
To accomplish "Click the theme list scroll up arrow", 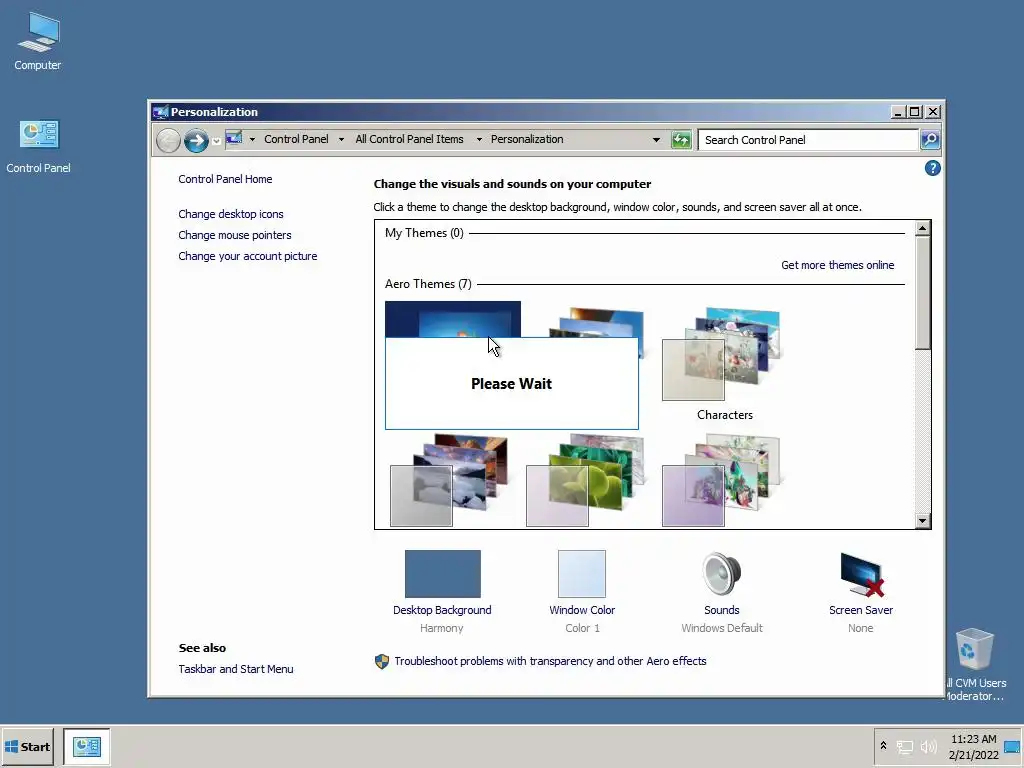I will (x=922, y=228).
